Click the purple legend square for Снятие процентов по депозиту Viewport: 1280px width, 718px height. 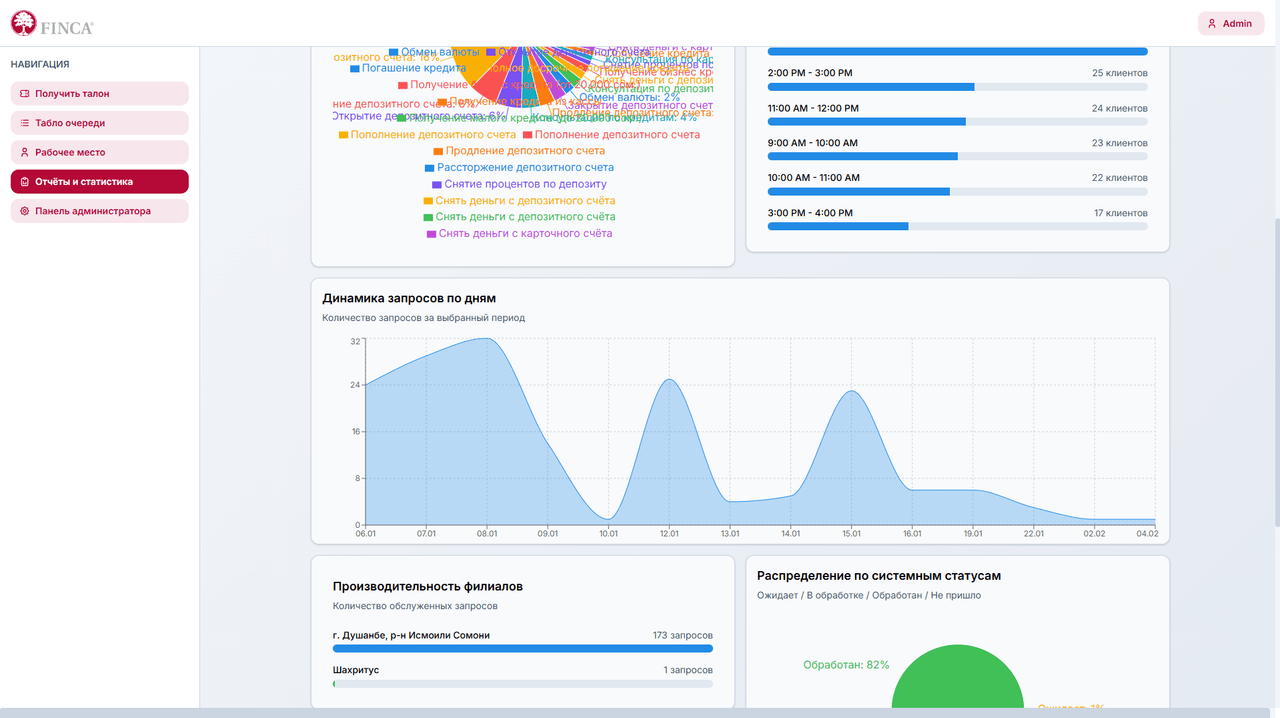pos(436,185)
